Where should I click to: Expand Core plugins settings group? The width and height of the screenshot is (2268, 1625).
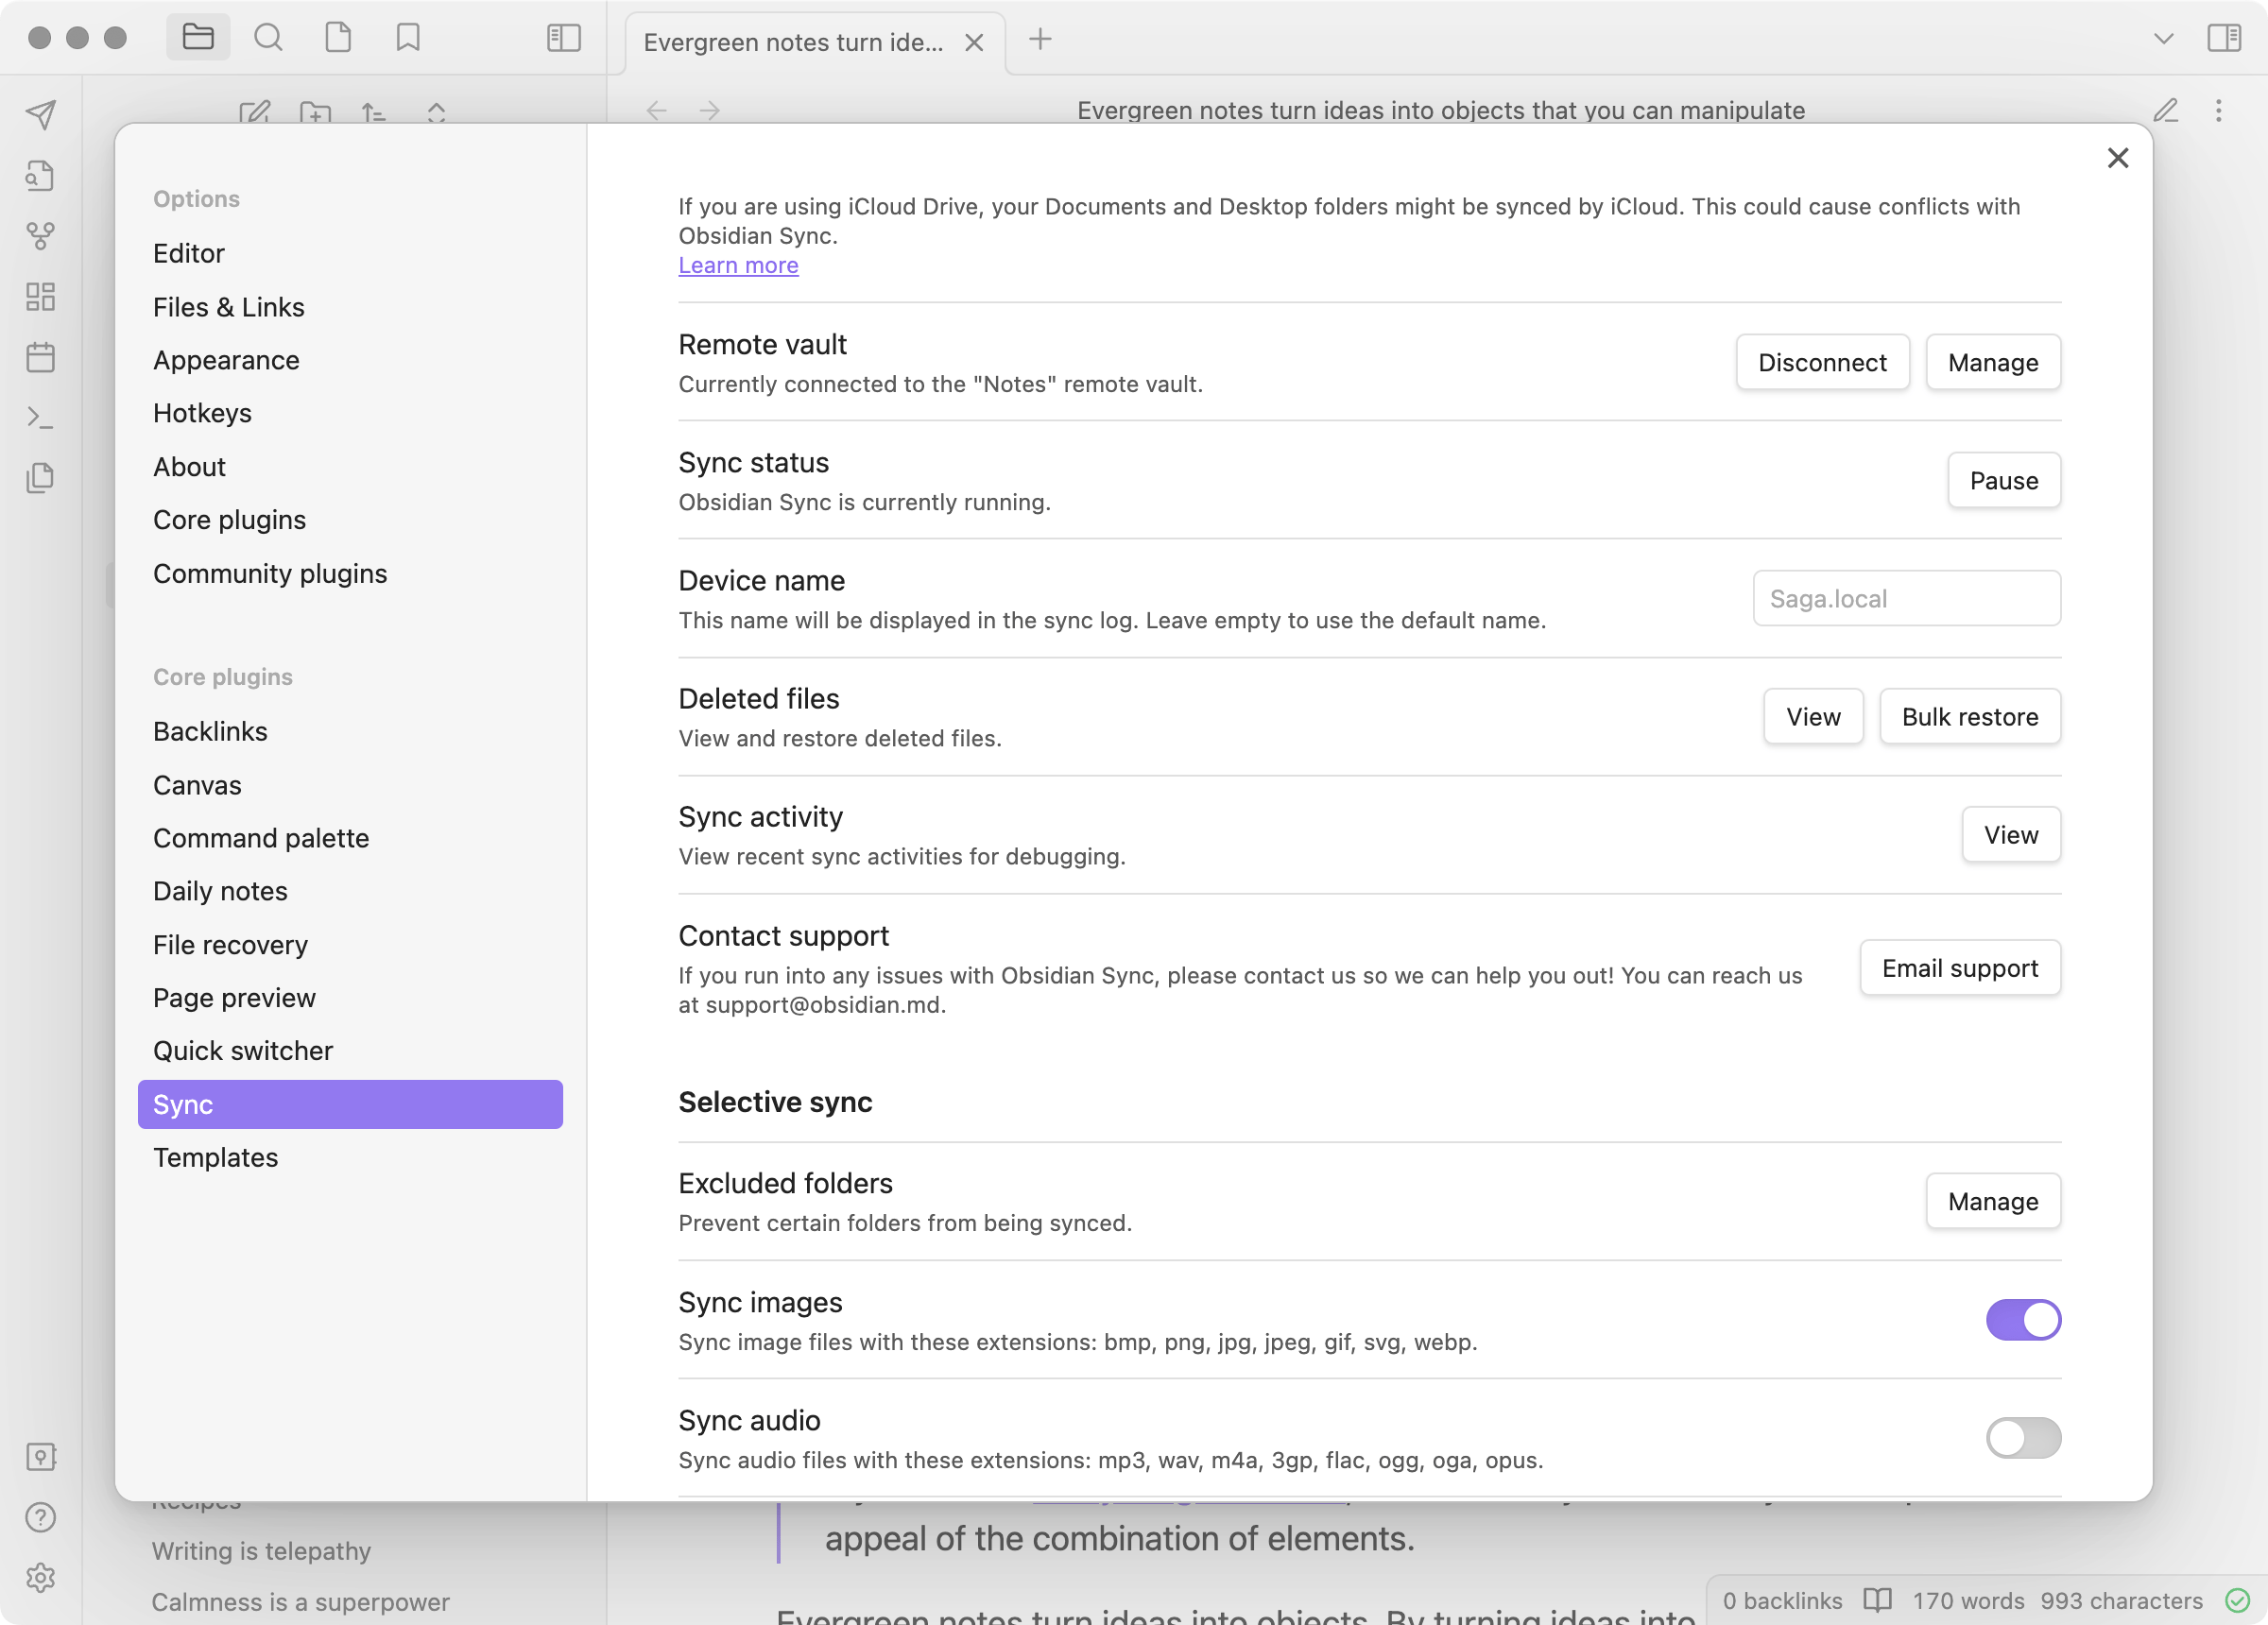(x=221, y=674)
